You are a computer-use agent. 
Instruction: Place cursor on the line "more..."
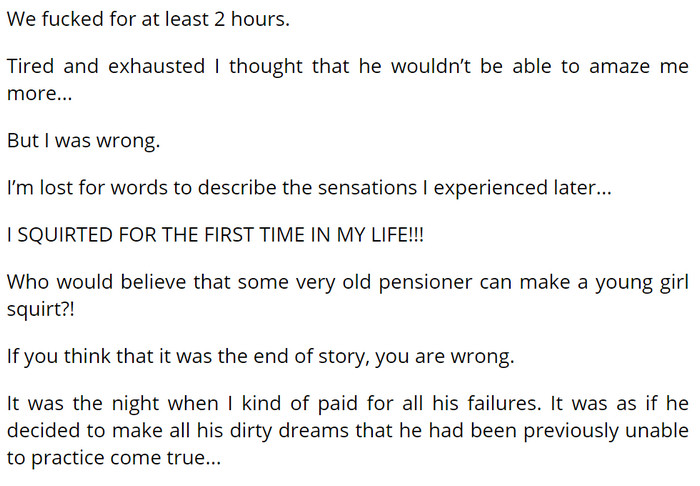(39, 94)
